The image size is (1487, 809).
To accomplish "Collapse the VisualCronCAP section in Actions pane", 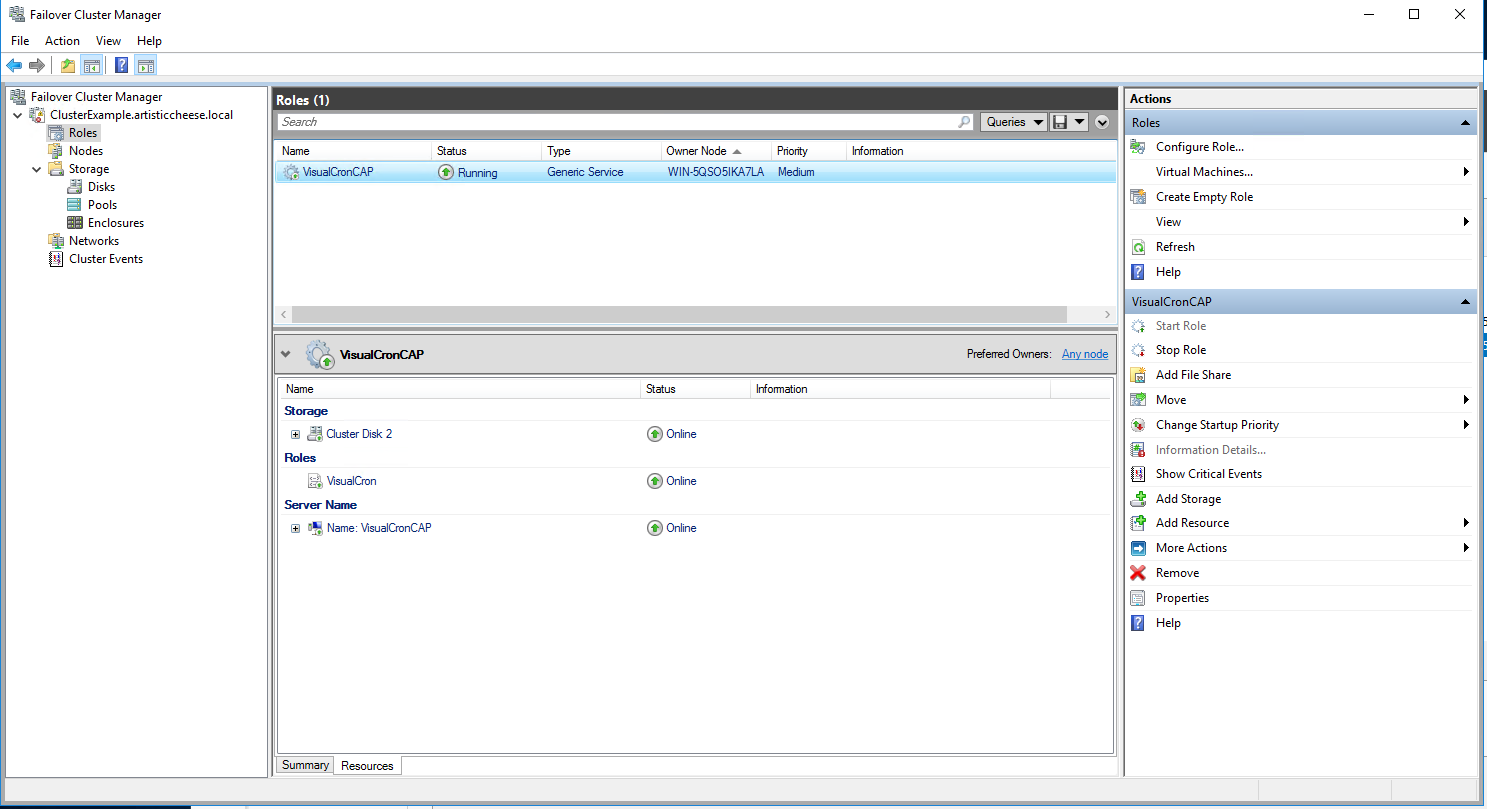I will (x=1465, y=302).
